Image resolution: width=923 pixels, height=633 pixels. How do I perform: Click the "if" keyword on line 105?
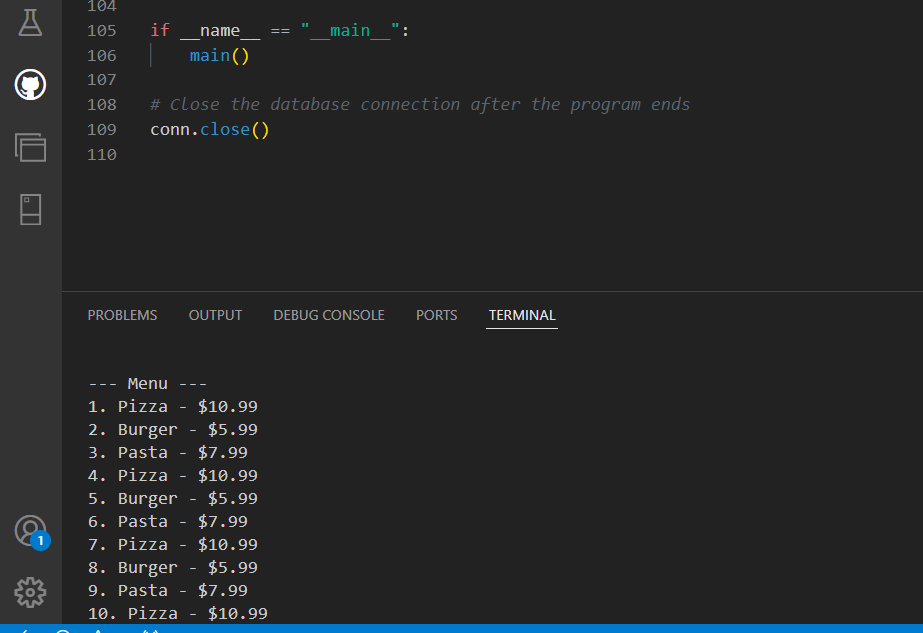tap(160, 30)
